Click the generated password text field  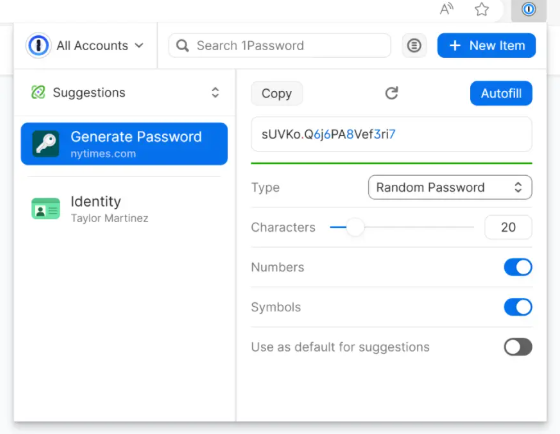click(x=391, y=134)
